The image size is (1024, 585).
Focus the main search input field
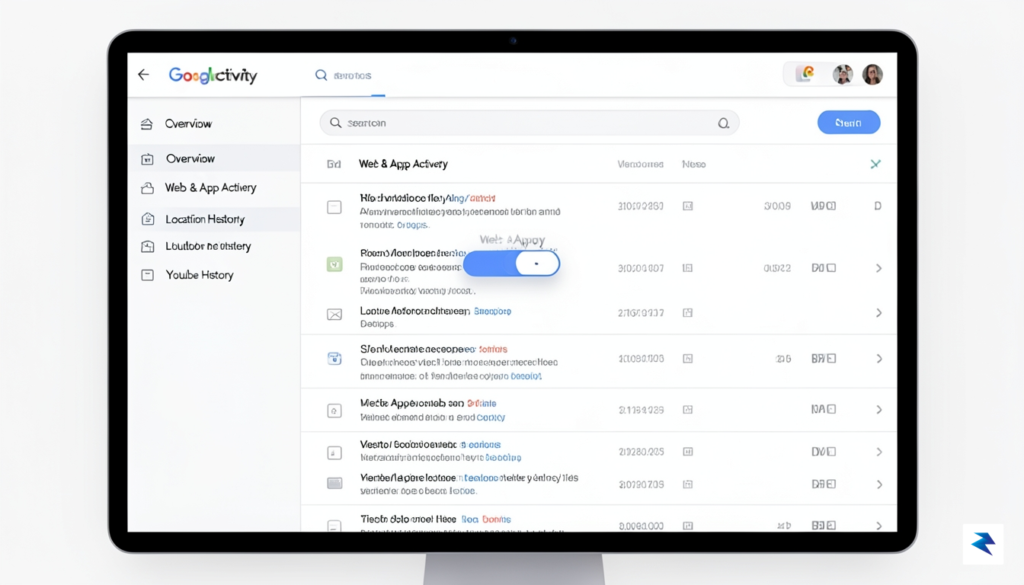[529, 123]
